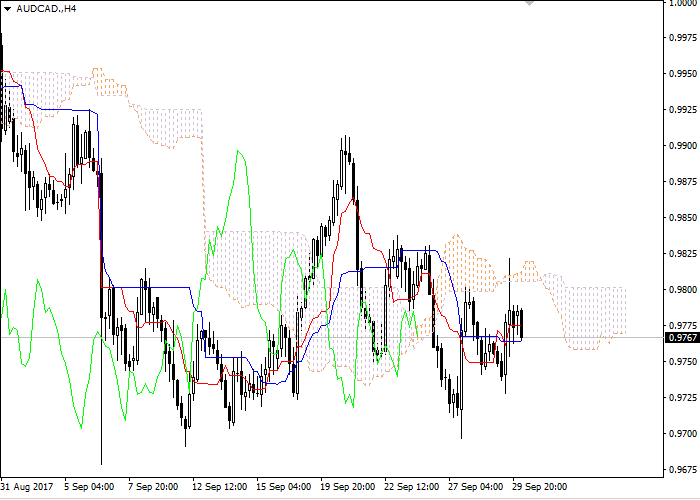The height and width of the screenshot is (500, 700).
Task: Click the AUDCAD.,H4 chart title
Action: click(x=46, y=9)
